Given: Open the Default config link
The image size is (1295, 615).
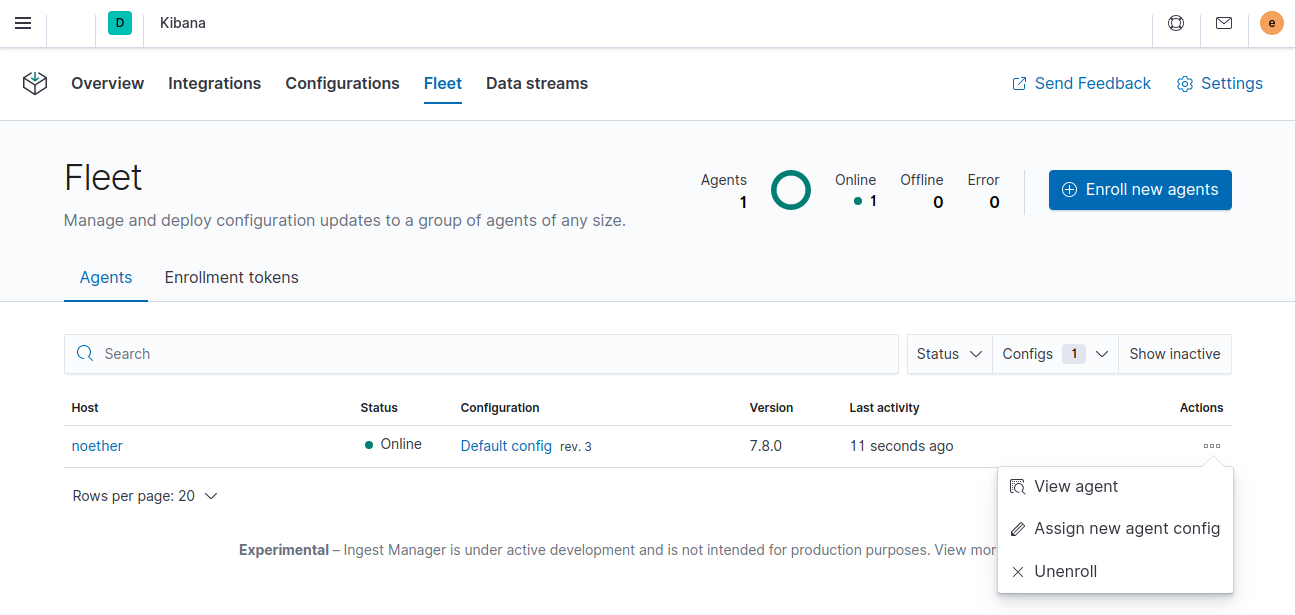Looking at the screenshot, I should (506, 446).
